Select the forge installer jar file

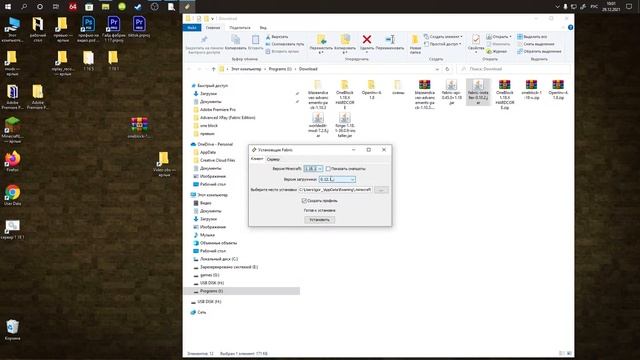[344, 125]
